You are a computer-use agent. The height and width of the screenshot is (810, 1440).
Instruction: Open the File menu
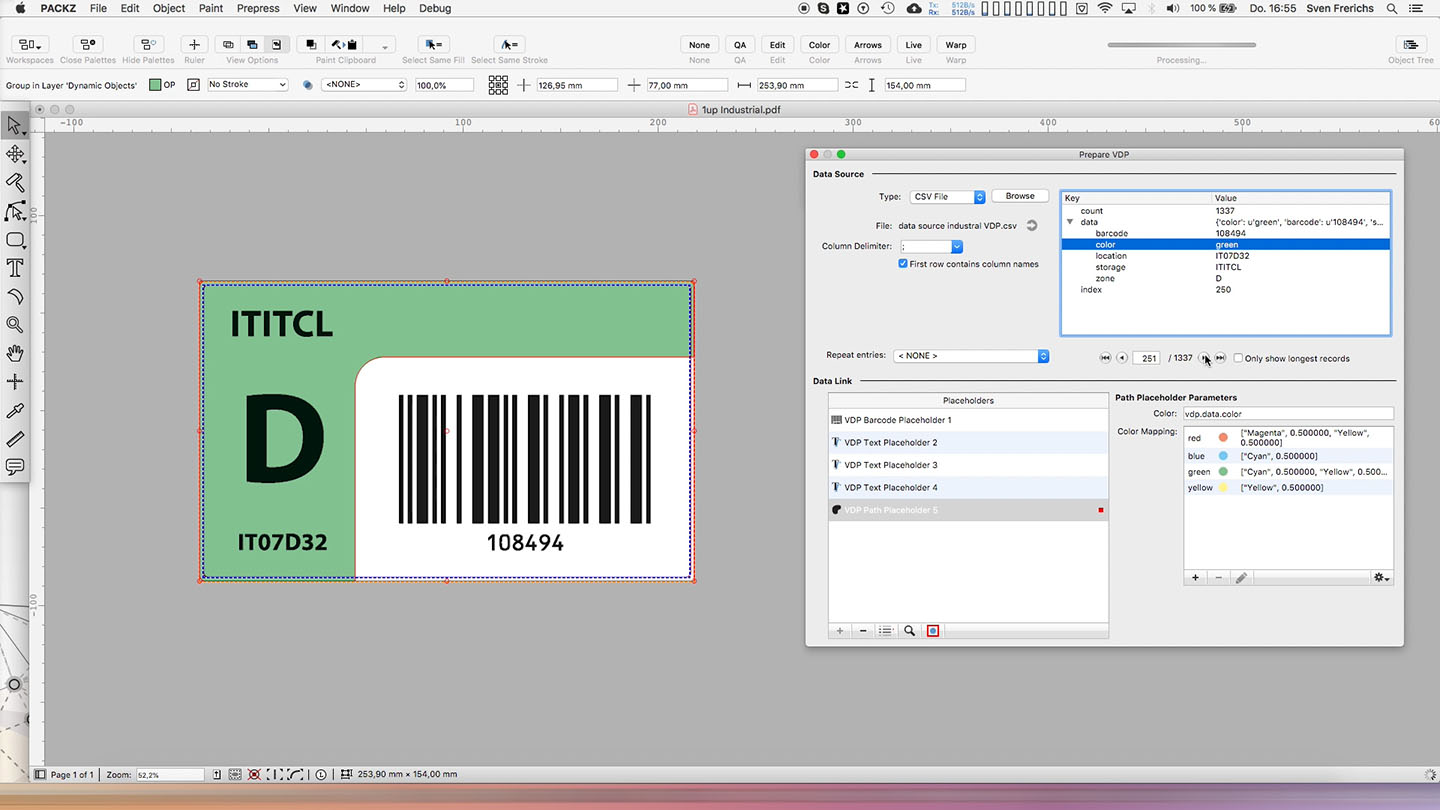(98, 8)
